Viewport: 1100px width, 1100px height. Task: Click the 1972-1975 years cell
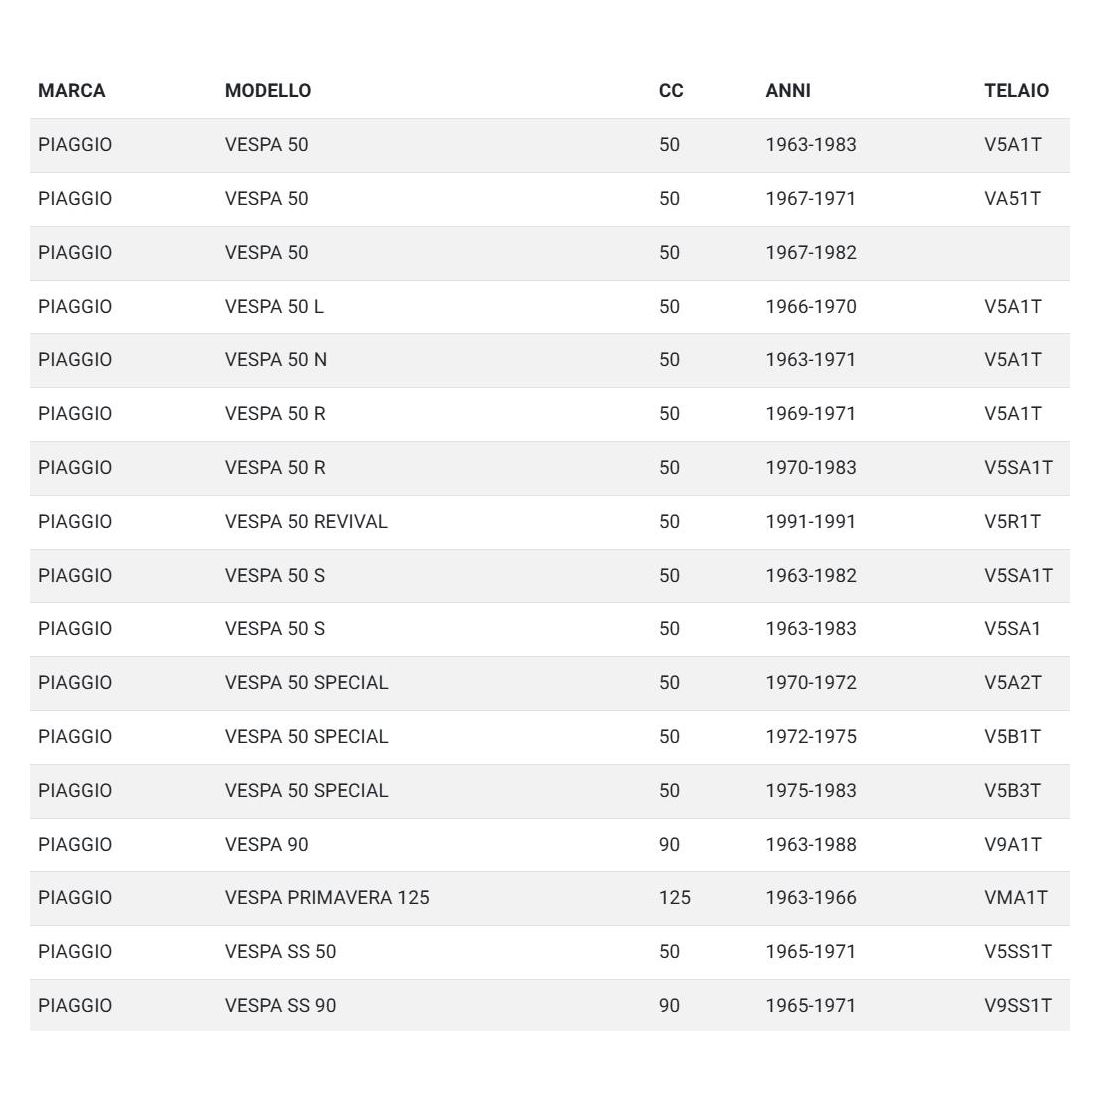pos(810,737)
